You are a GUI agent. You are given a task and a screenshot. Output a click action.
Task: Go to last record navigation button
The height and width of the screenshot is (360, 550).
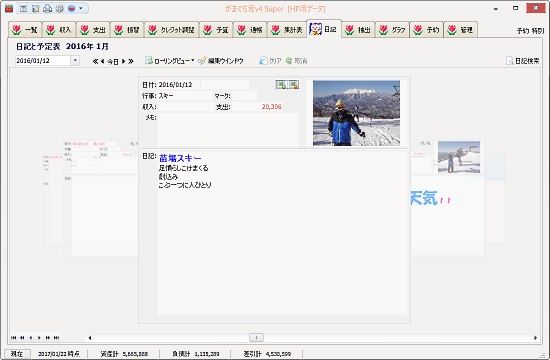pyautogui.click(x=56, y=338)
